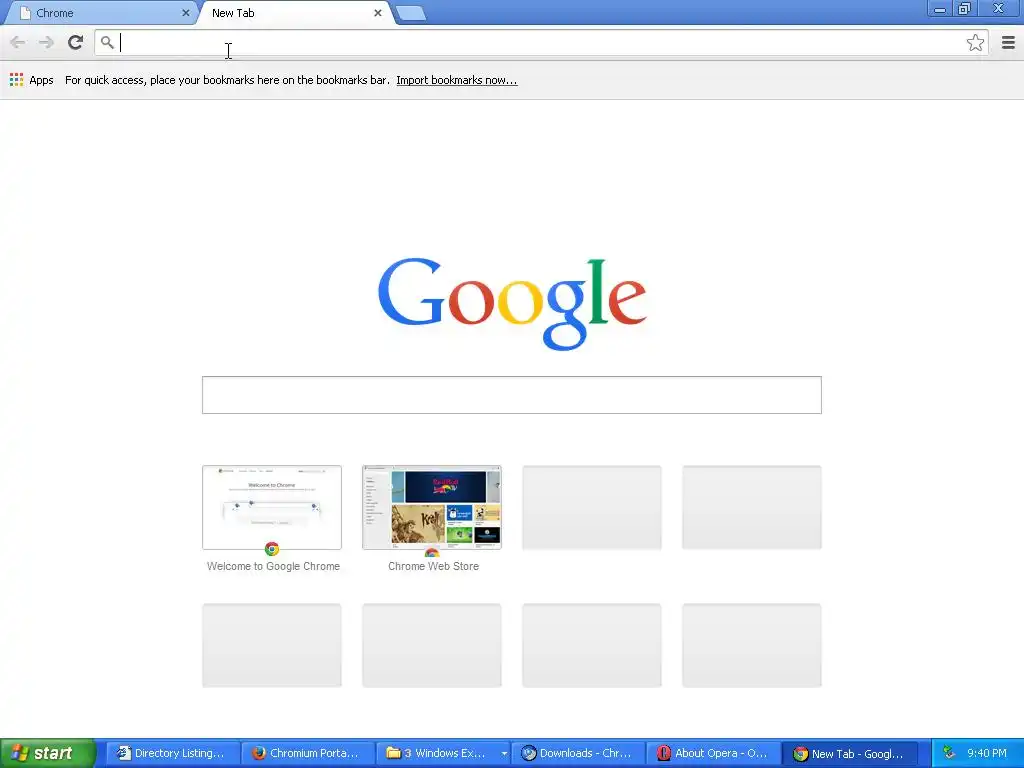The height and width of the screenshot is (768, 1024).
Task: Click the Welcome to Google Chrome label
Action: tap(273, 566)
